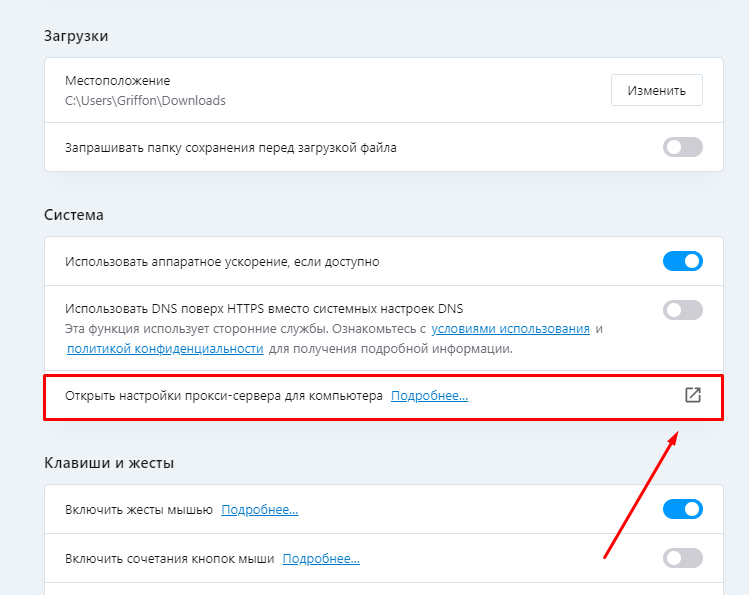Turn on DNS over HTTPS toggle
Screen dimensions: 749x595
pyautogui.click(x=683, y=309)
